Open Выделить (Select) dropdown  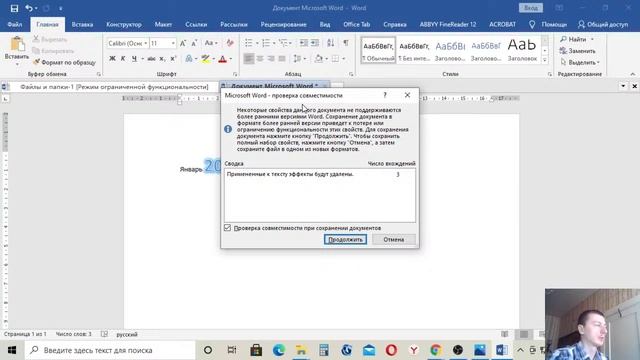coord(580,62)
